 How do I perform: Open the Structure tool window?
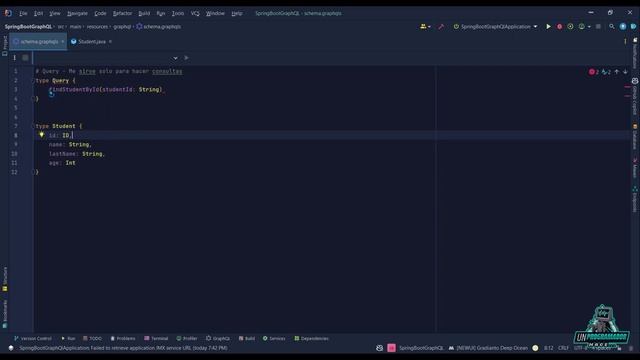5,279
